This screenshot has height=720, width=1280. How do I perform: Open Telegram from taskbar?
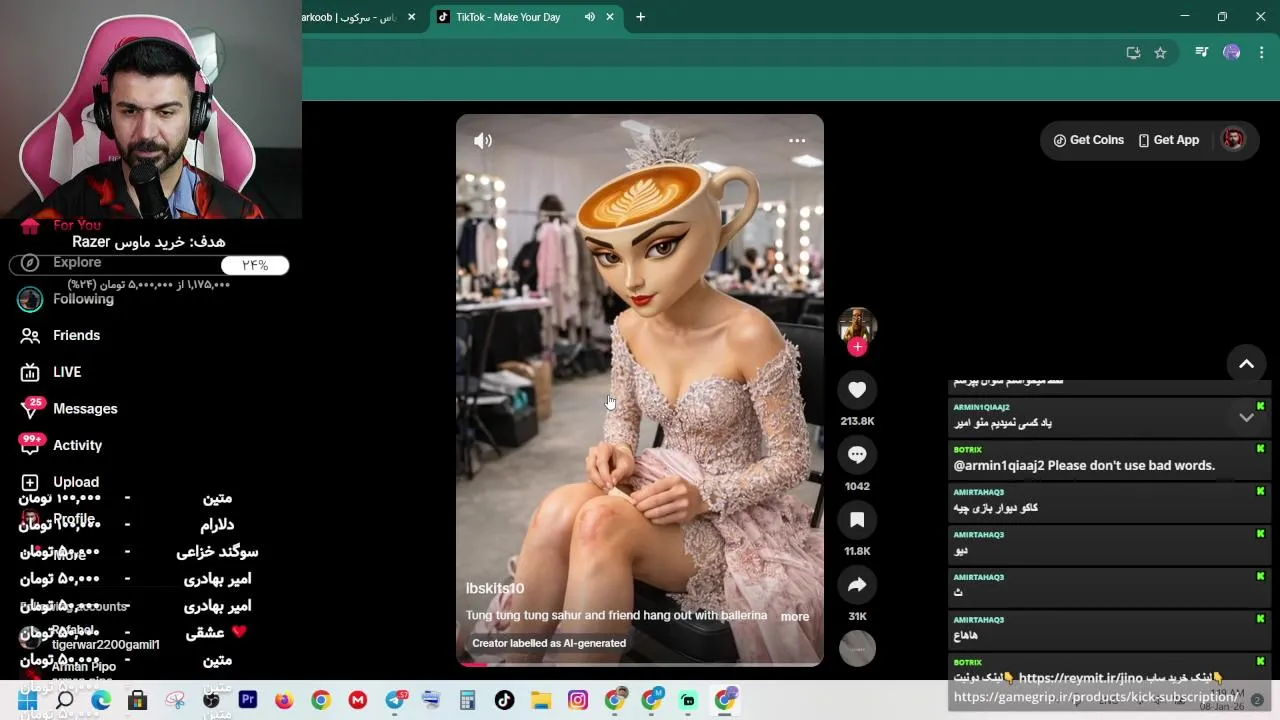(395, 701)
